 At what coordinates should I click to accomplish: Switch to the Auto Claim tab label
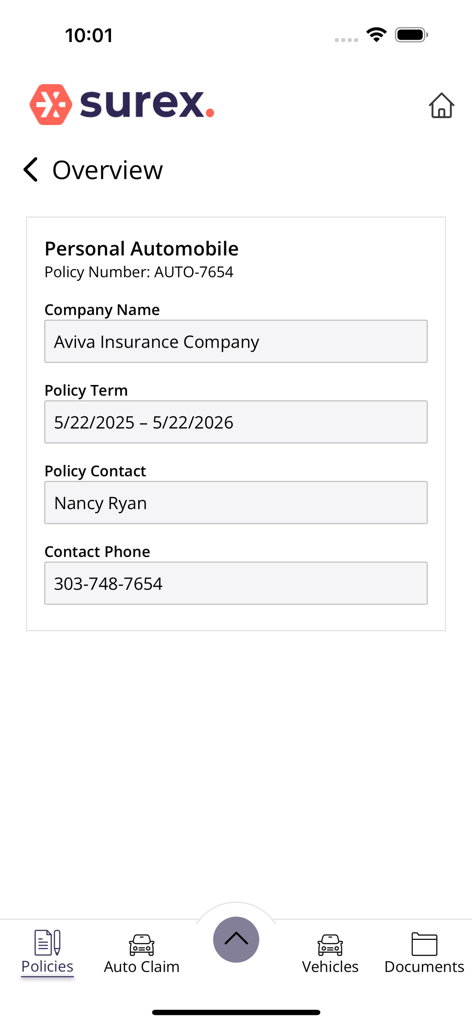point(141,967)
